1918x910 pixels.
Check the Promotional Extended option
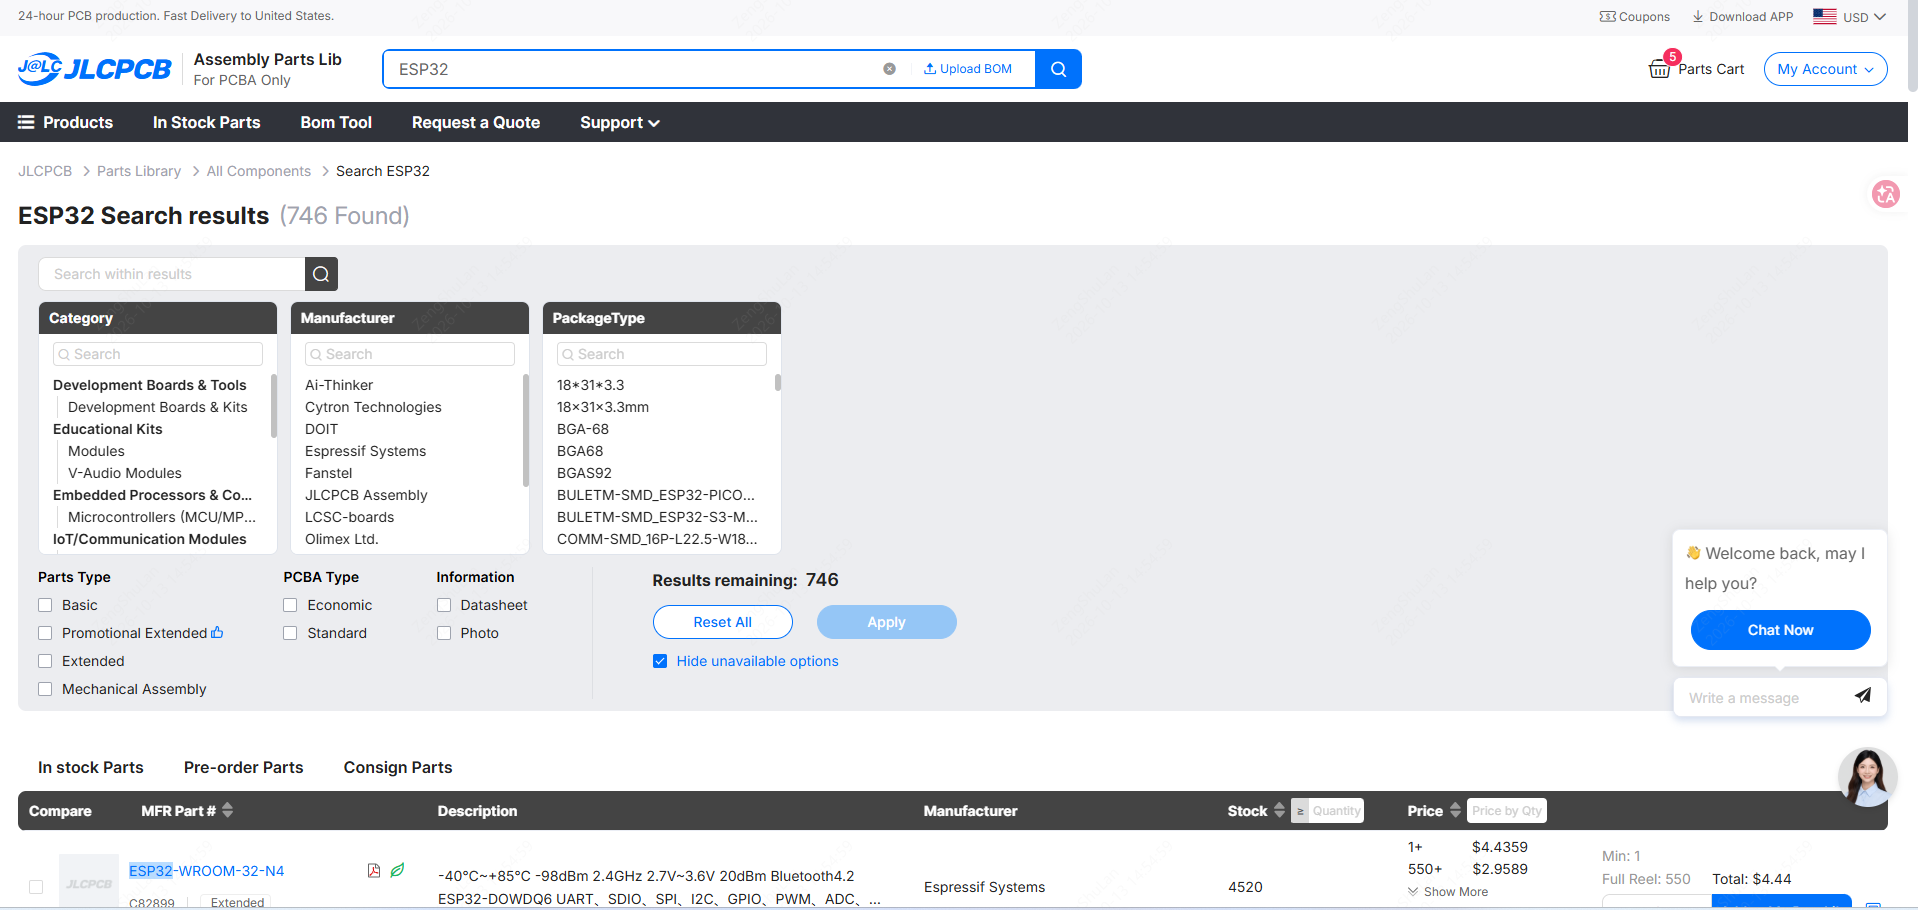click(x=45, y=633)
